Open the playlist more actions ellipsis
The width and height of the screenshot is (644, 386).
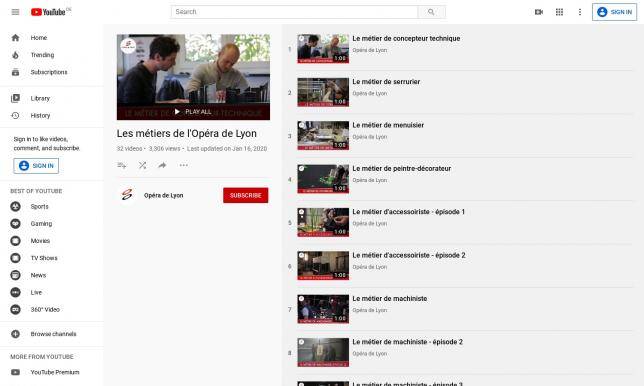coord(184,165)
